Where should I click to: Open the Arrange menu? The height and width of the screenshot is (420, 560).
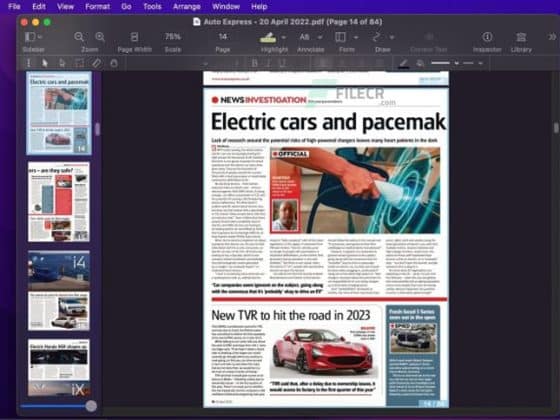(x=186, y=6)
